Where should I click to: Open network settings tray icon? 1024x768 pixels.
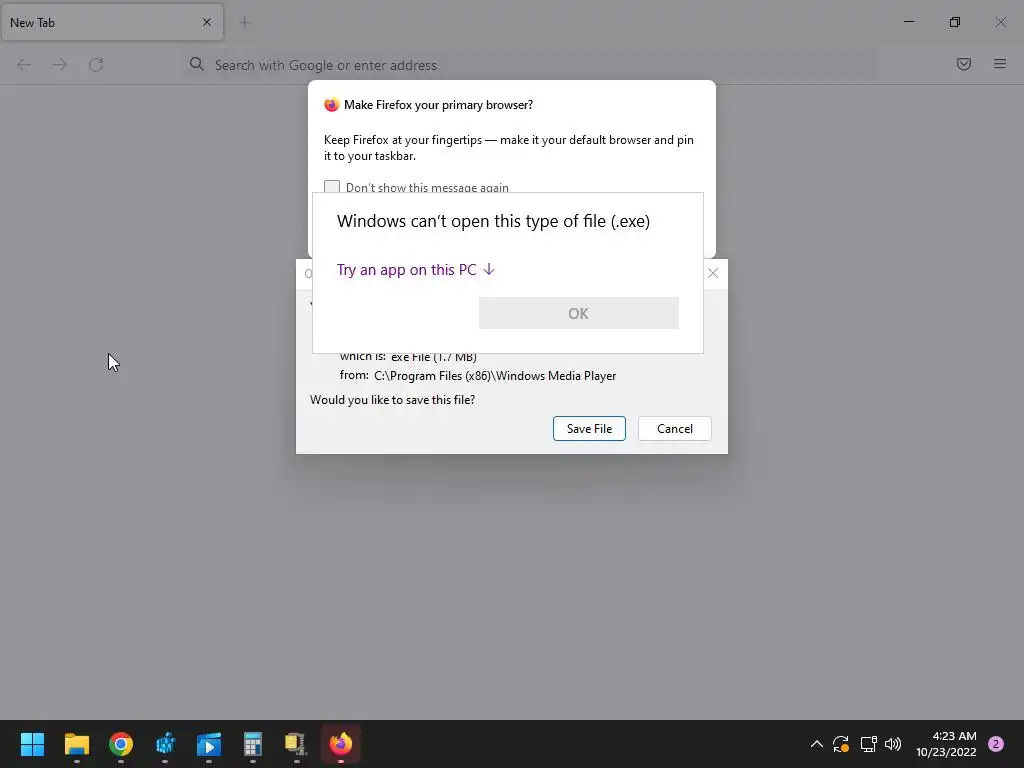(x=868, y=744)
